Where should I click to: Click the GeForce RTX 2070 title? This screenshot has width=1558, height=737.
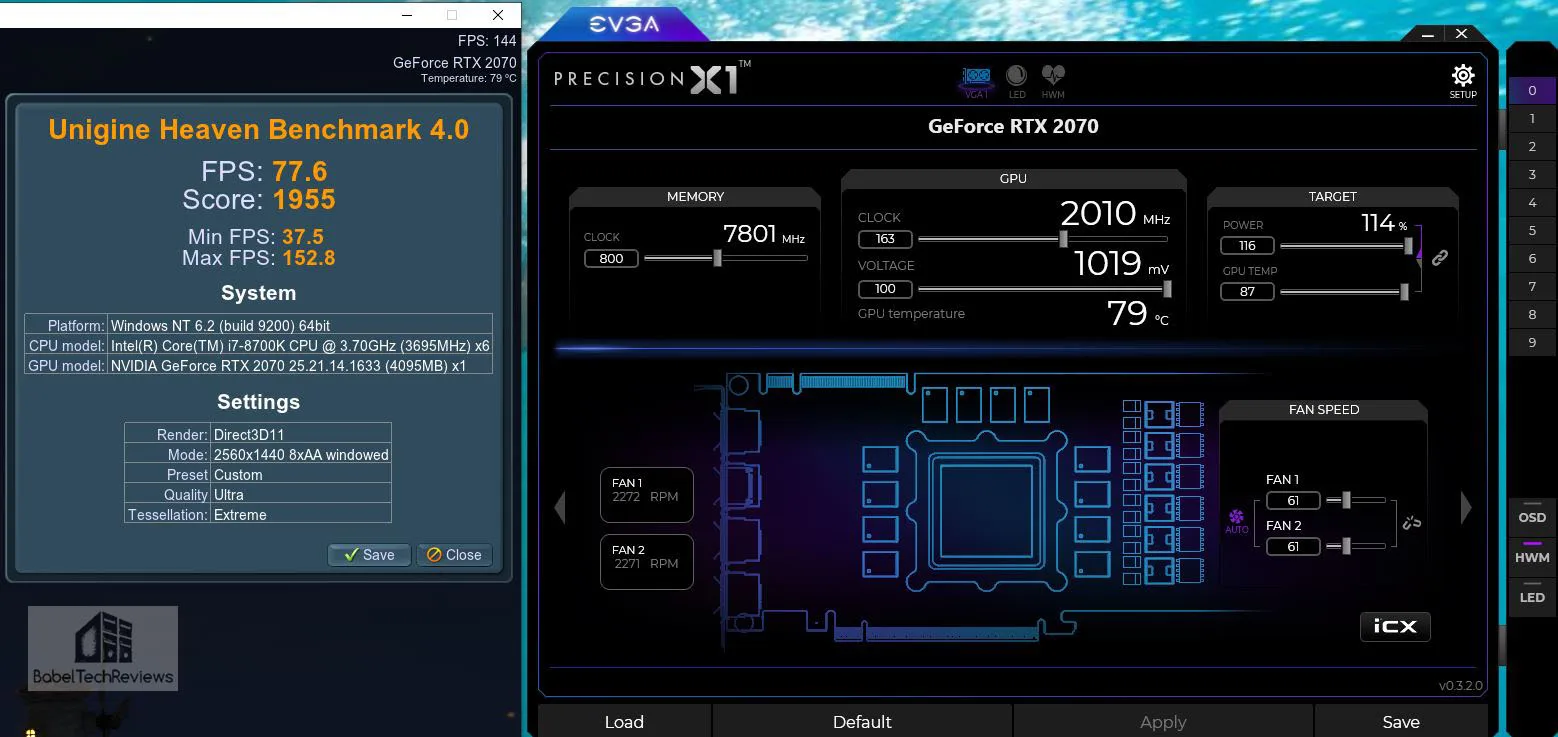[1013, 127]
